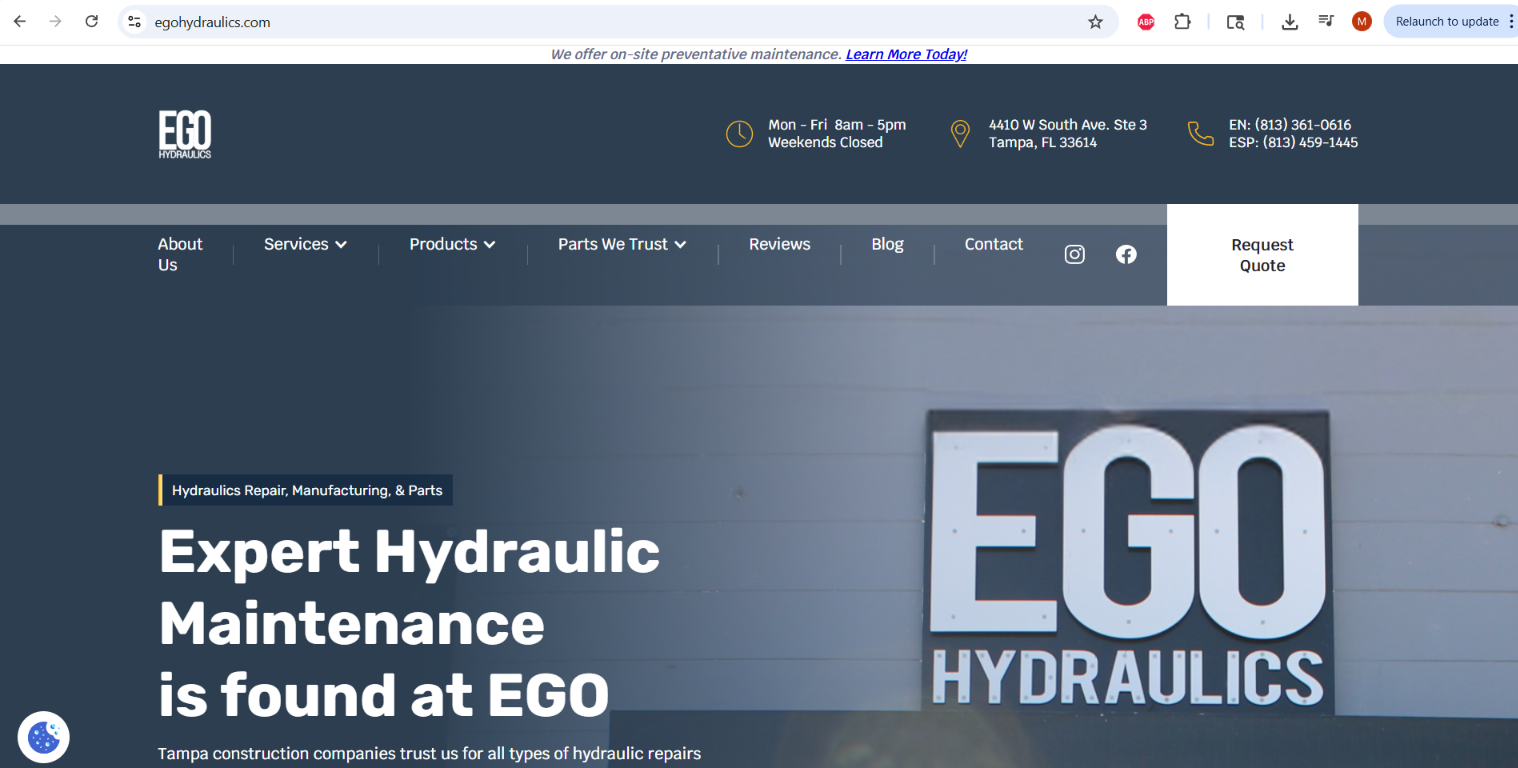
Task: Open the Chrome three-dot menu
Action: click(1511, 22)
